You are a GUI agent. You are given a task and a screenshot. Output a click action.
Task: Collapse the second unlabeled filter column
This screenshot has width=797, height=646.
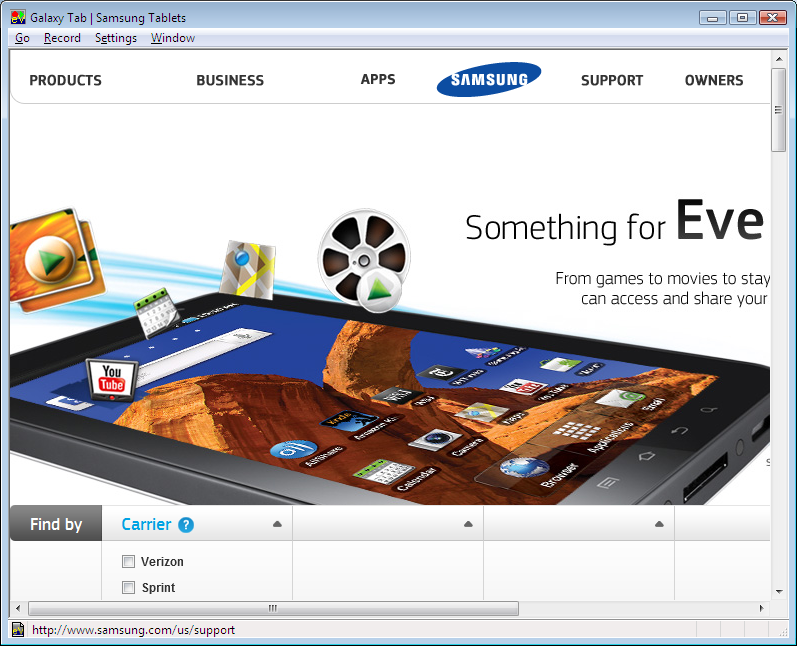click(468, 524)
